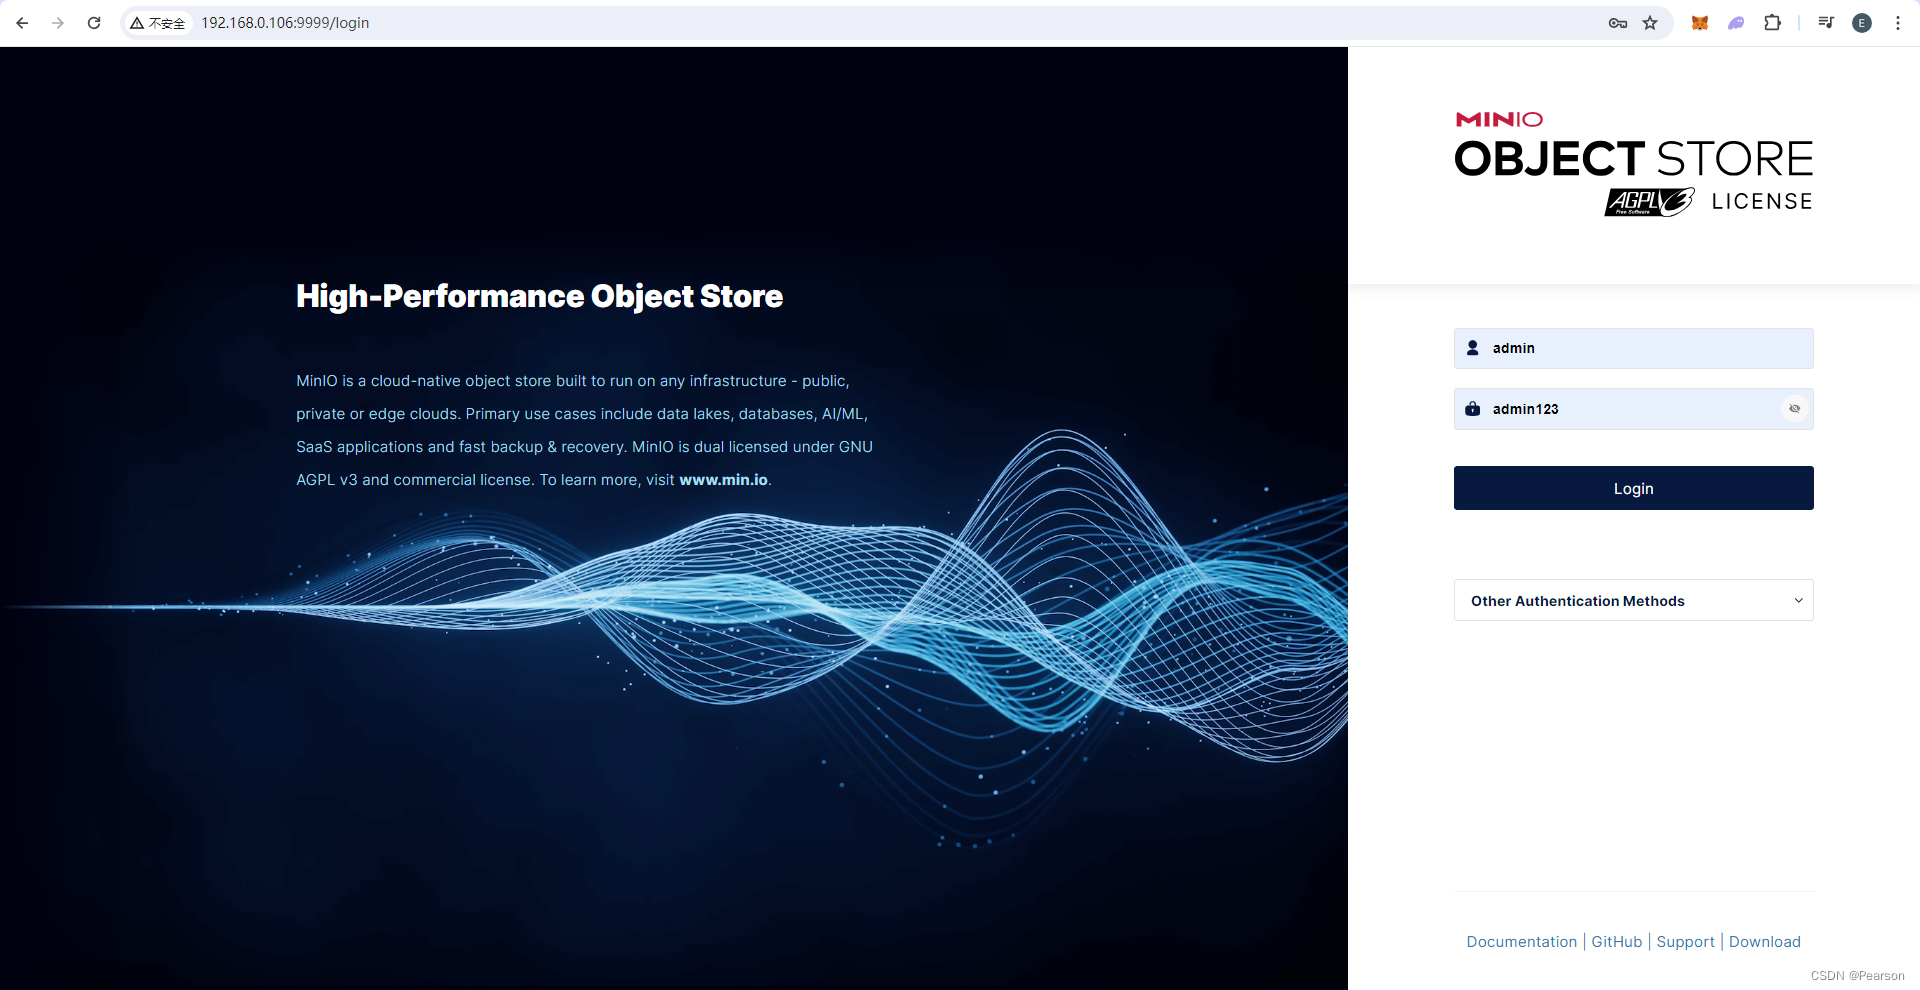Visit the www.min.io link

click(x=724, y=480)
